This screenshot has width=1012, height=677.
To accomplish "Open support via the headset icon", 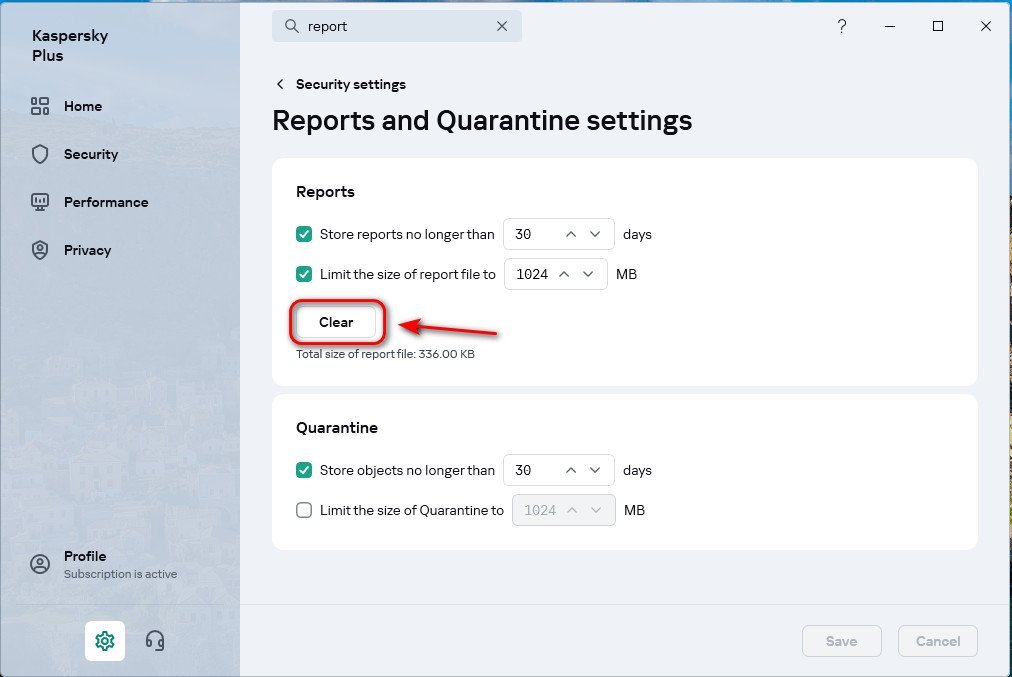I will 155,641.
